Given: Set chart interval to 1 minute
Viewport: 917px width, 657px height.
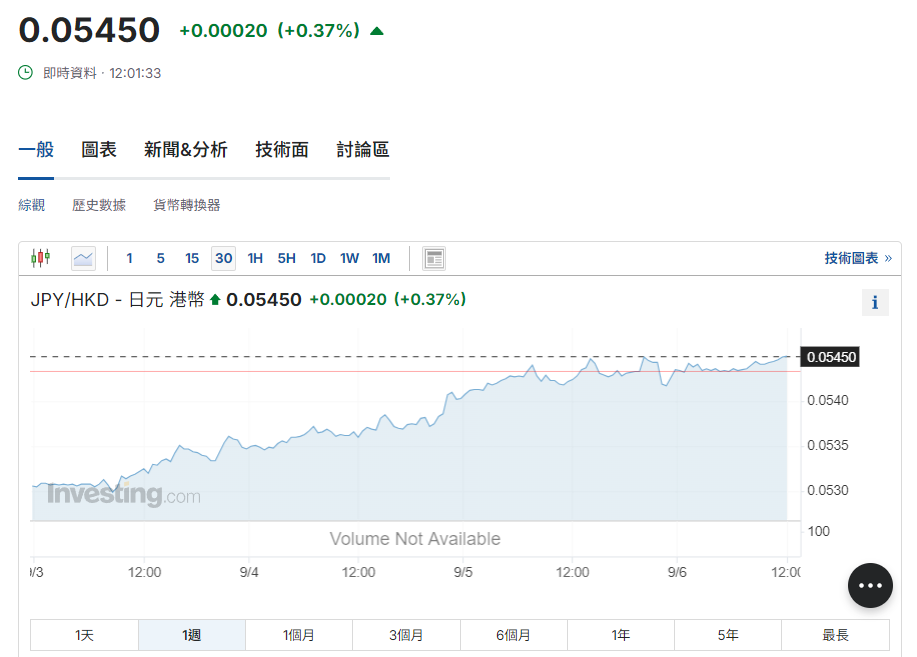Looking at the screenshot, I should [129, 258].
